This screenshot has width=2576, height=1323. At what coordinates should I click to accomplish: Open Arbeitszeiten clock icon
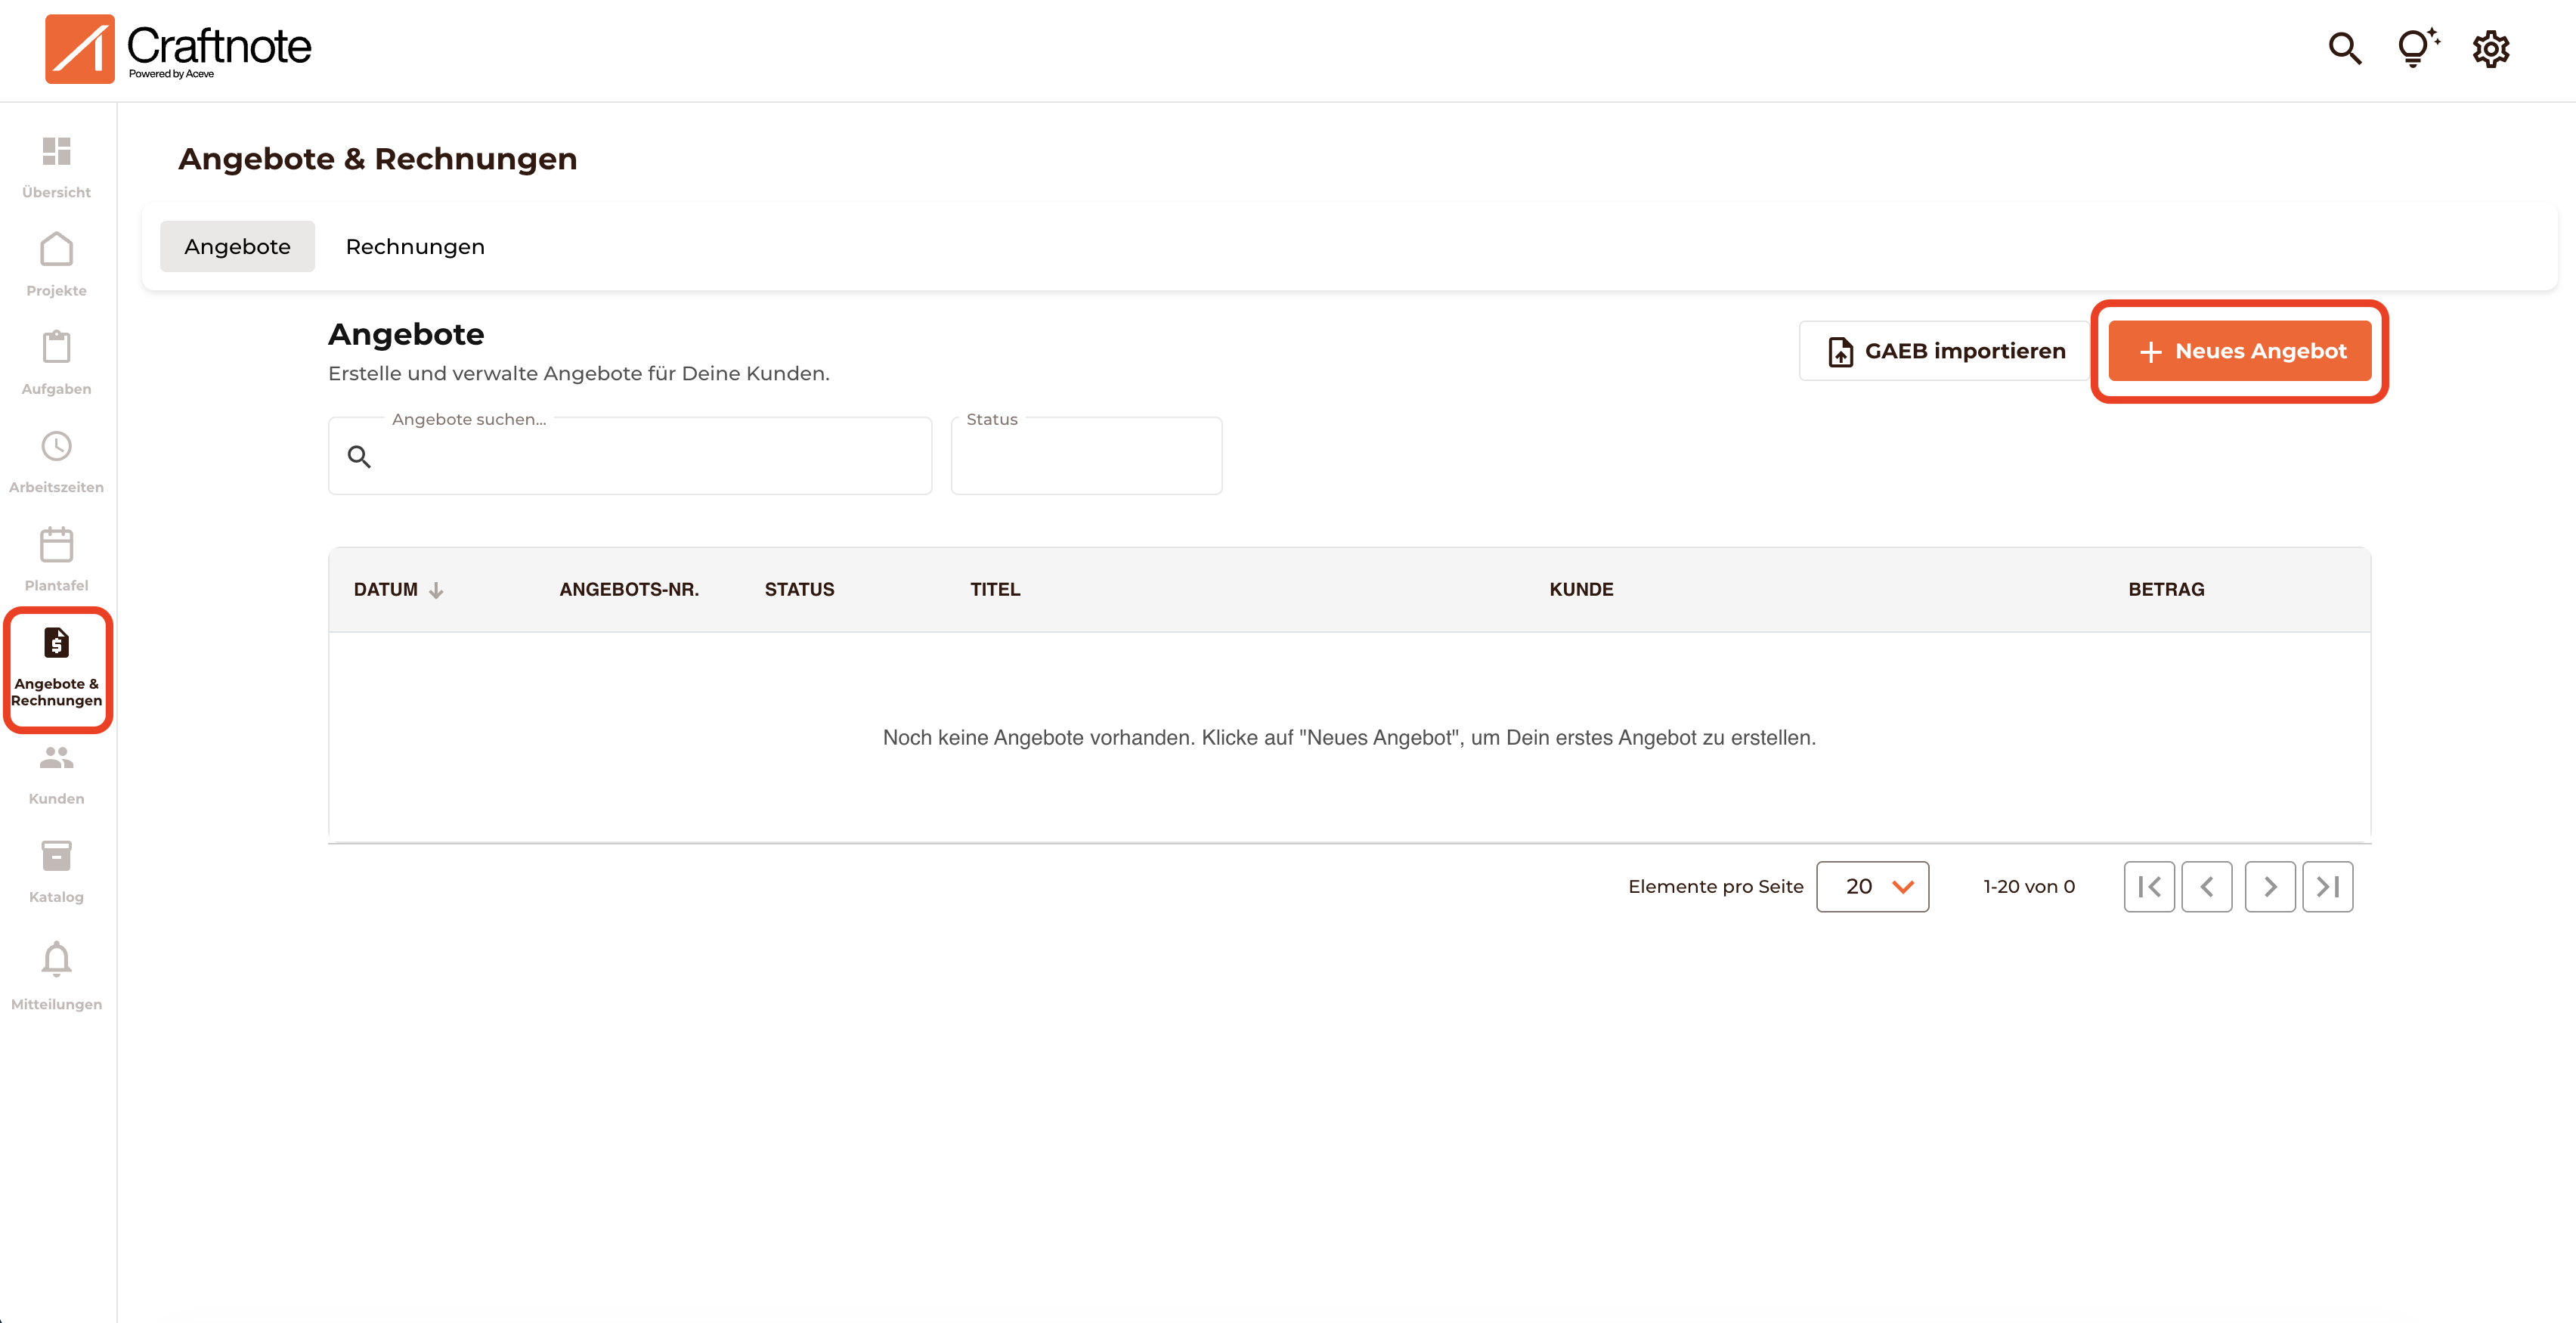tap(56, 447)
